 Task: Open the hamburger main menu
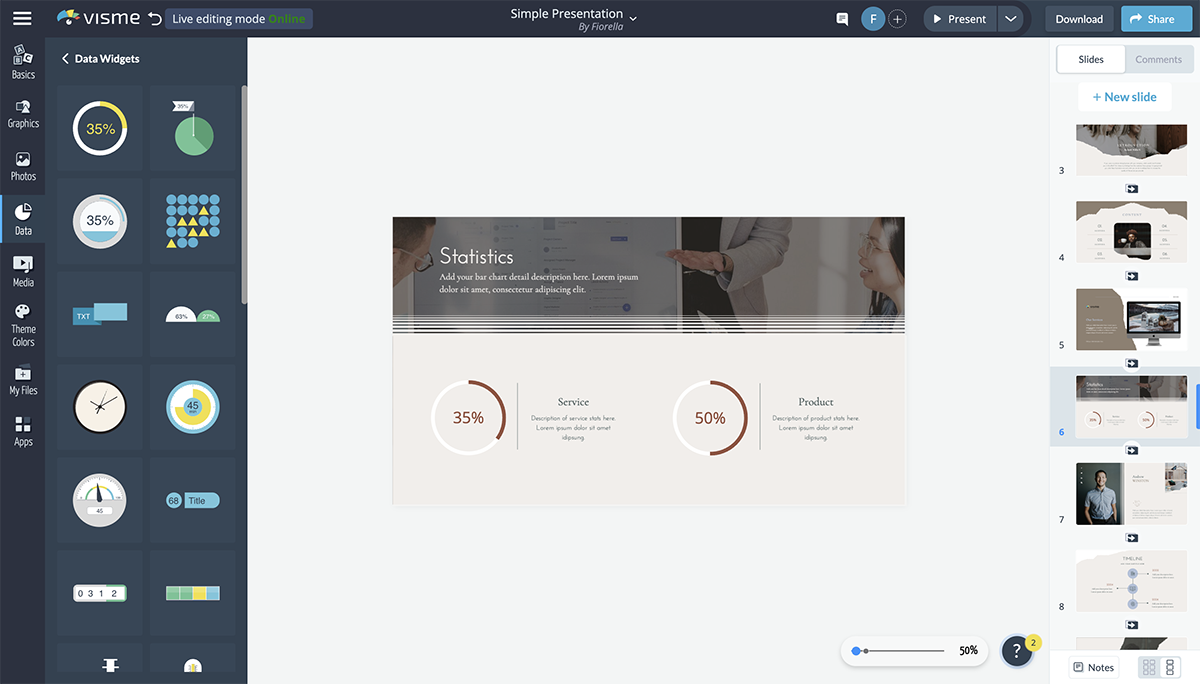[22, 19]
